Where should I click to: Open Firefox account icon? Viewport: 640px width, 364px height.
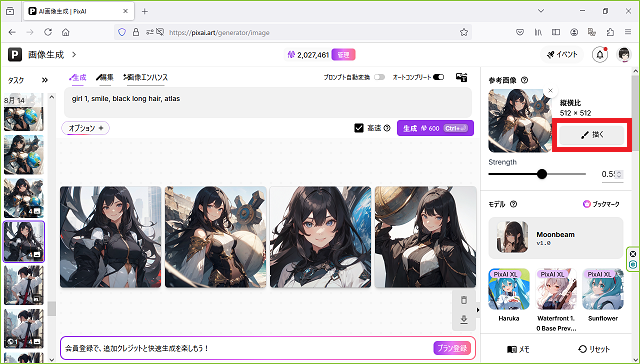click(x=574, y=32)
